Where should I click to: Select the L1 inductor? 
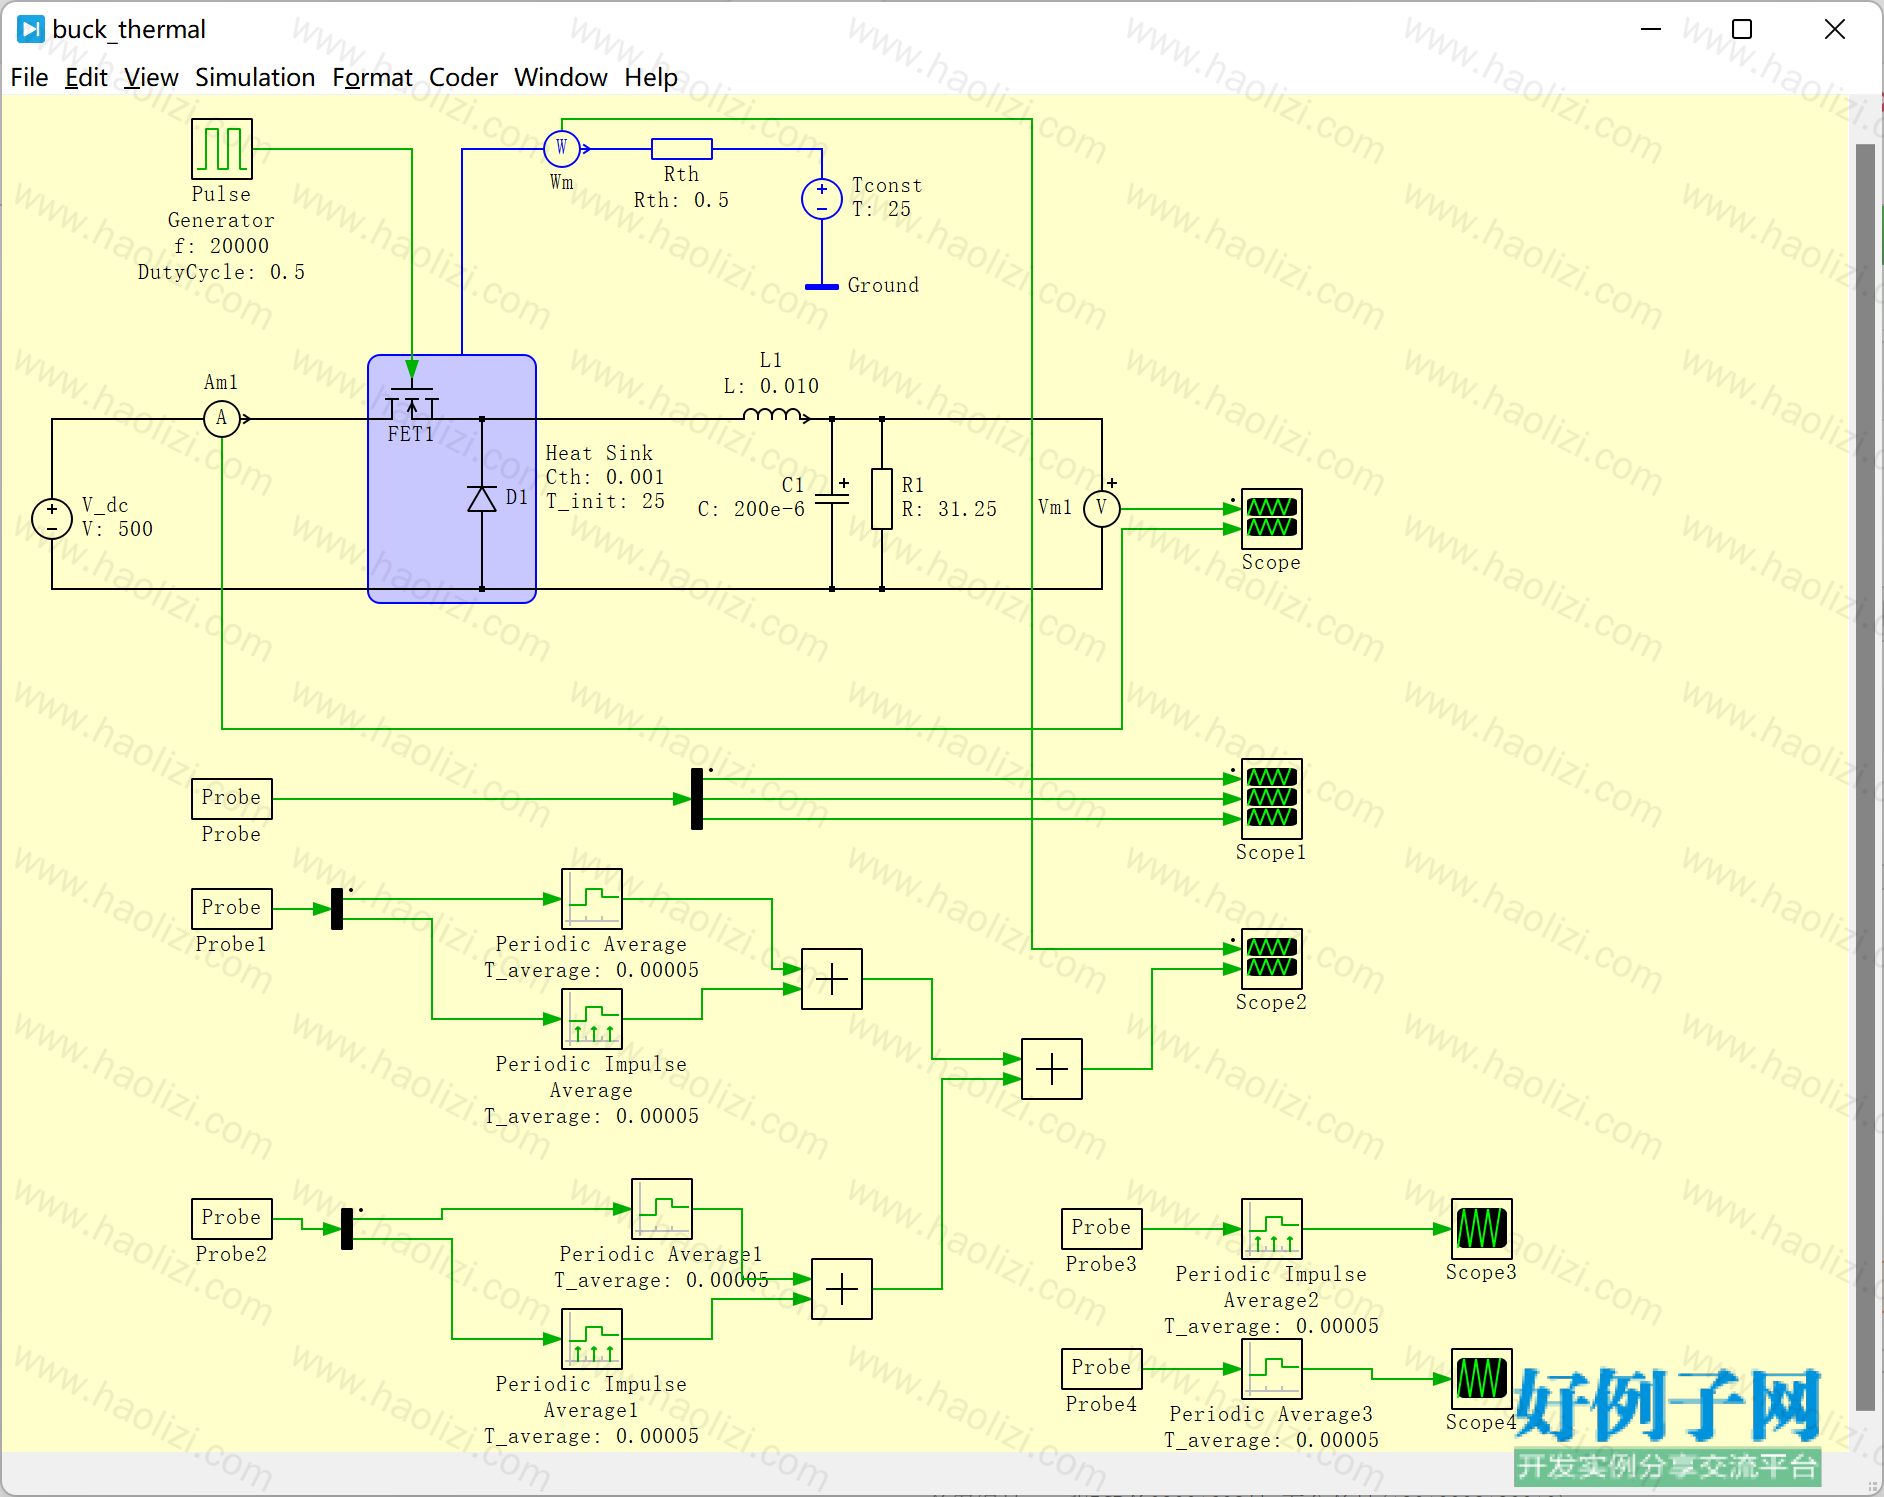[x=772, y=415]
